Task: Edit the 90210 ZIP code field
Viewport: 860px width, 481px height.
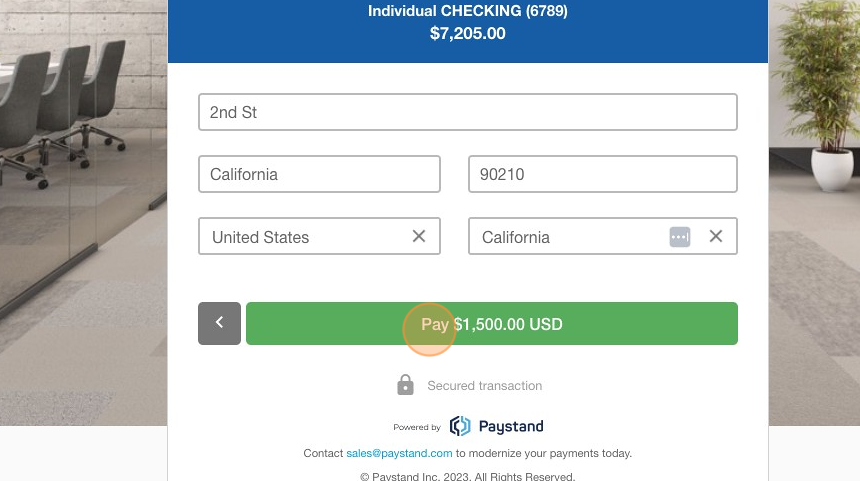Action: pos(603,174)
